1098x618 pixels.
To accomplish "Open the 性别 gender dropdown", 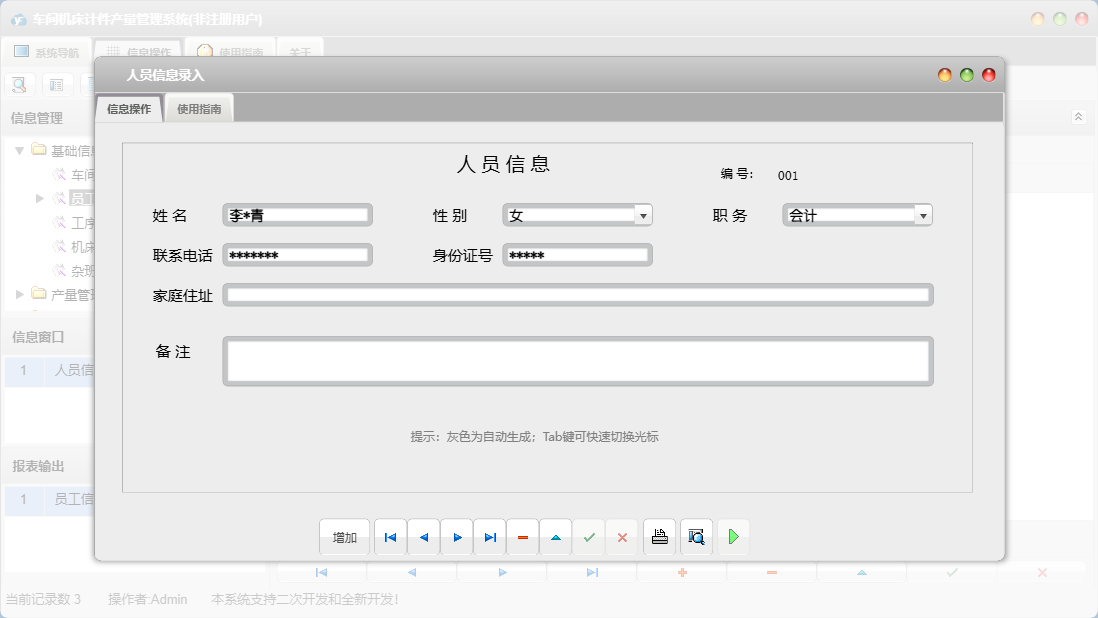I will pyautogui.click(x=645, y=214).
